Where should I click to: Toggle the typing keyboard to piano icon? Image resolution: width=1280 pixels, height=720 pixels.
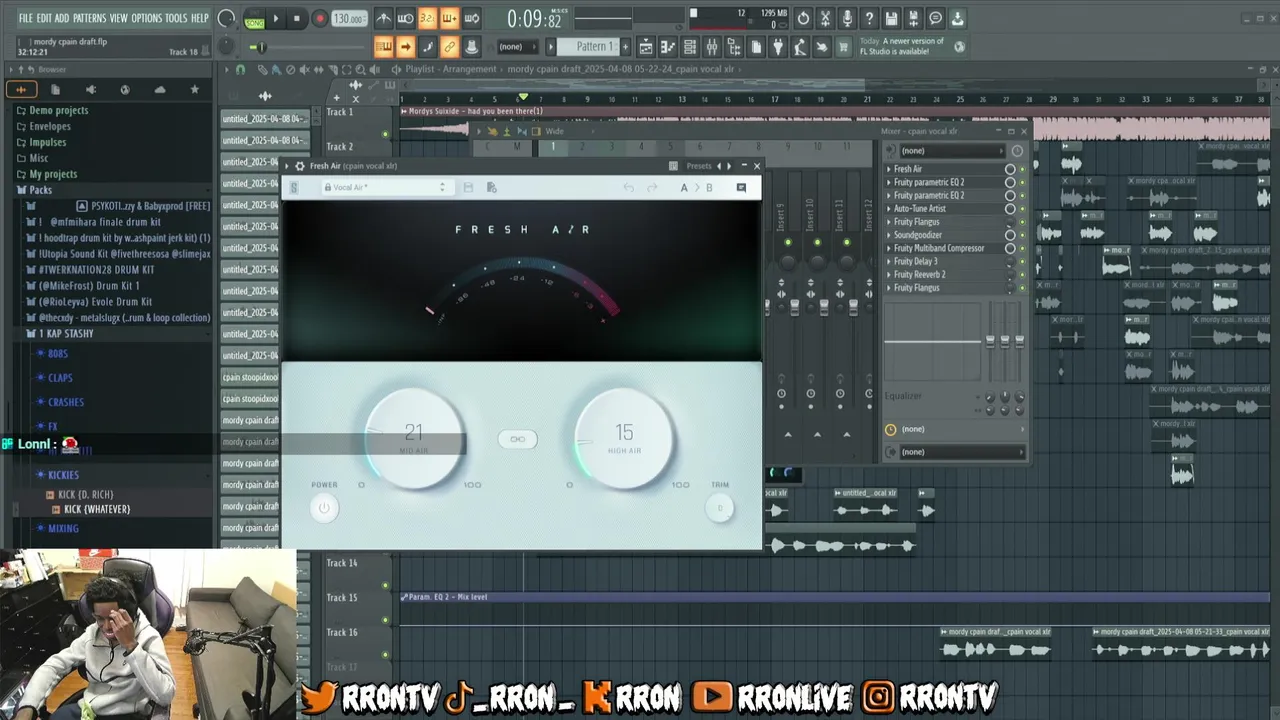[x=384, y=47]
